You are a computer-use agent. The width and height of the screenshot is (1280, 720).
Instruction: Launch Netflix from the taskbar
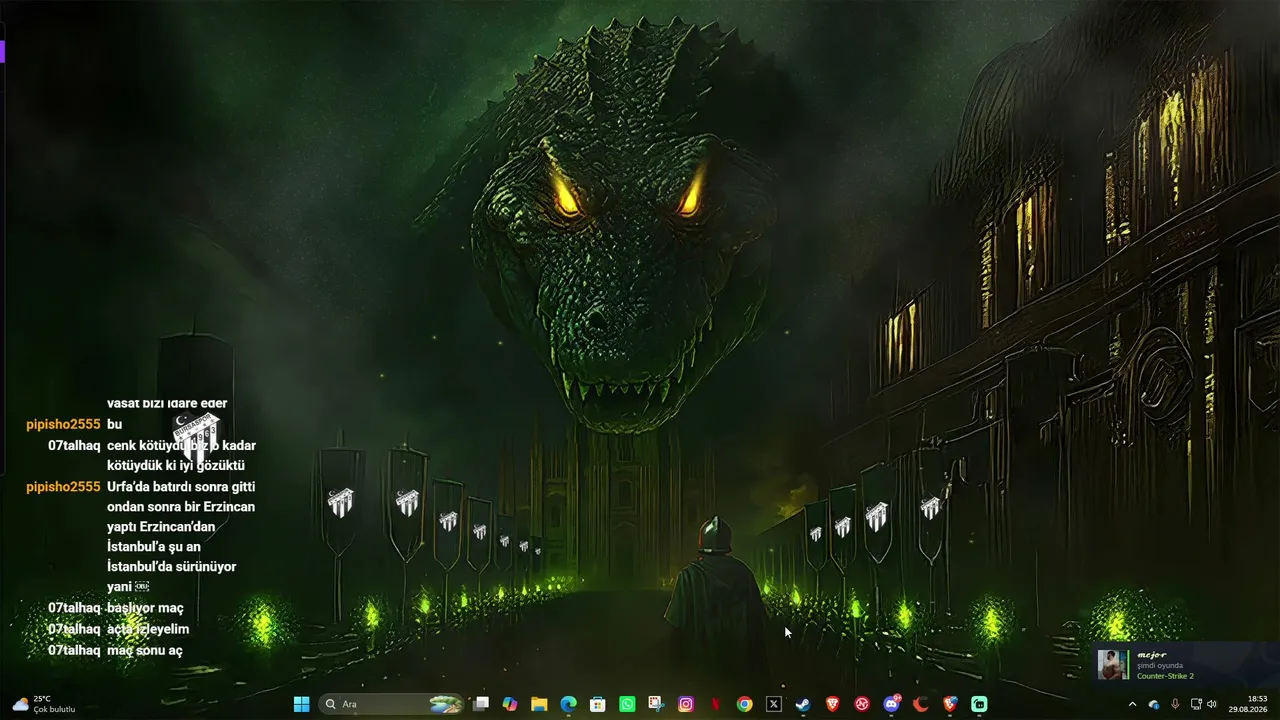pyautogui.click(x=715, y=704)
